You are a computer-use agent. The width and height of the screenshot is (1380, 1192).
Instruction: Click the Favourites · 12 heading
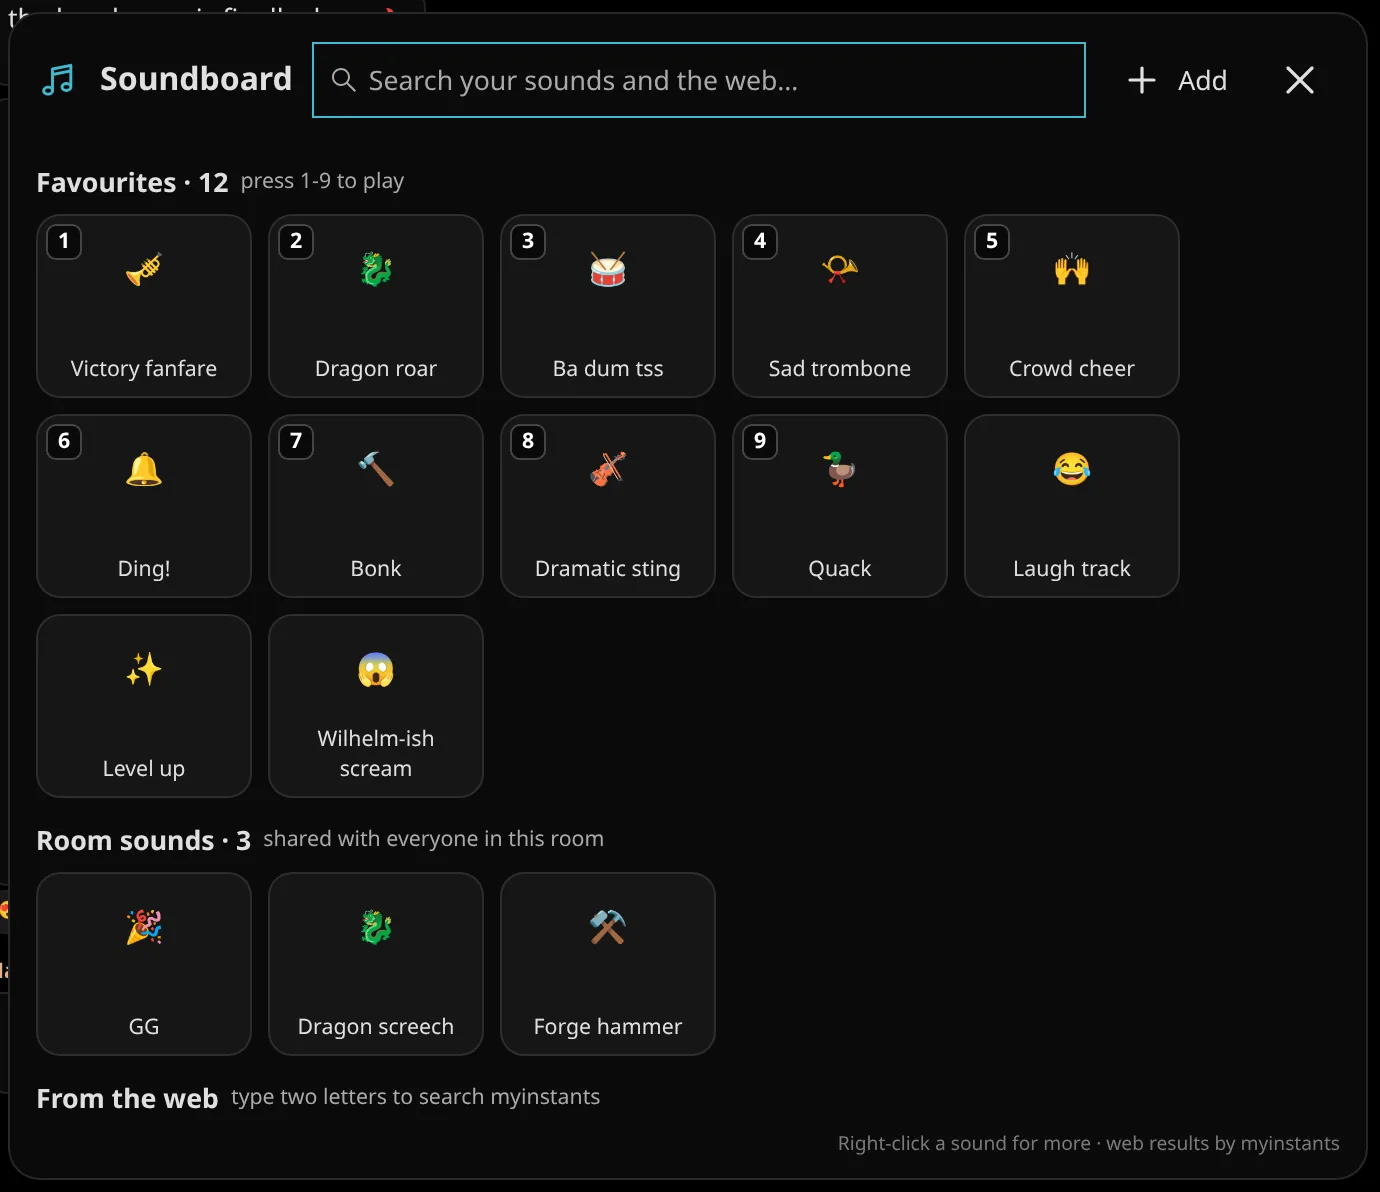132,183
